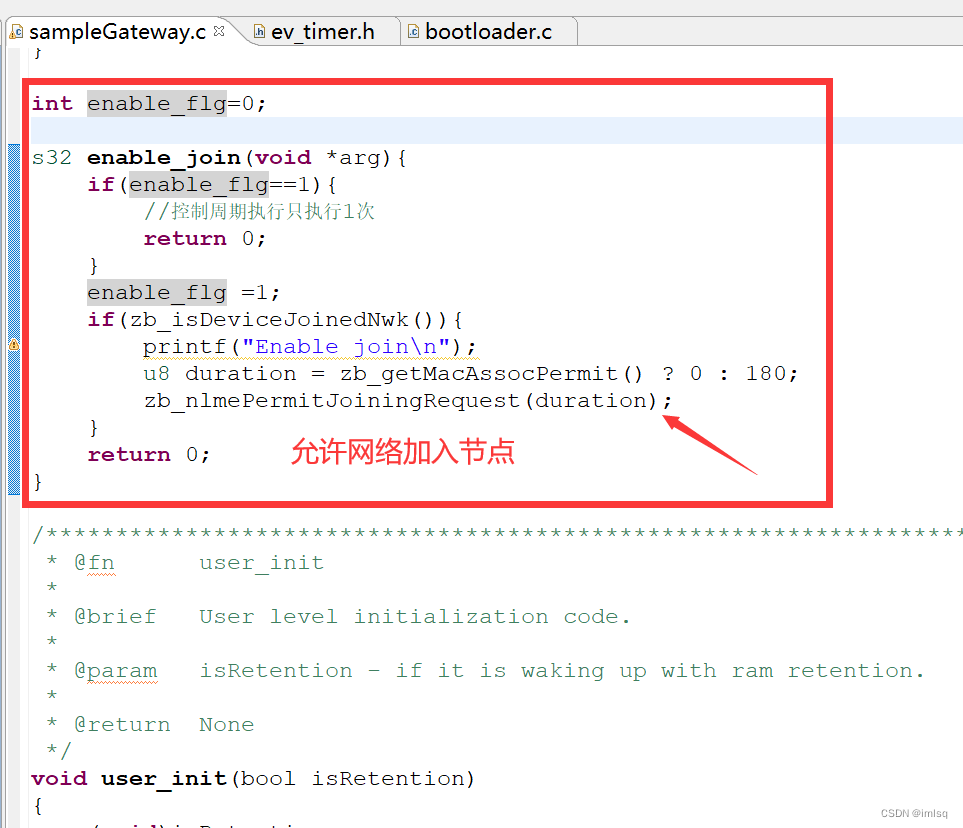Viewport: 963px width, 828px height.
Task: Click 'if(enable_flg==1){' condition line
Action: pyautogui.click(x=211, y=185)
